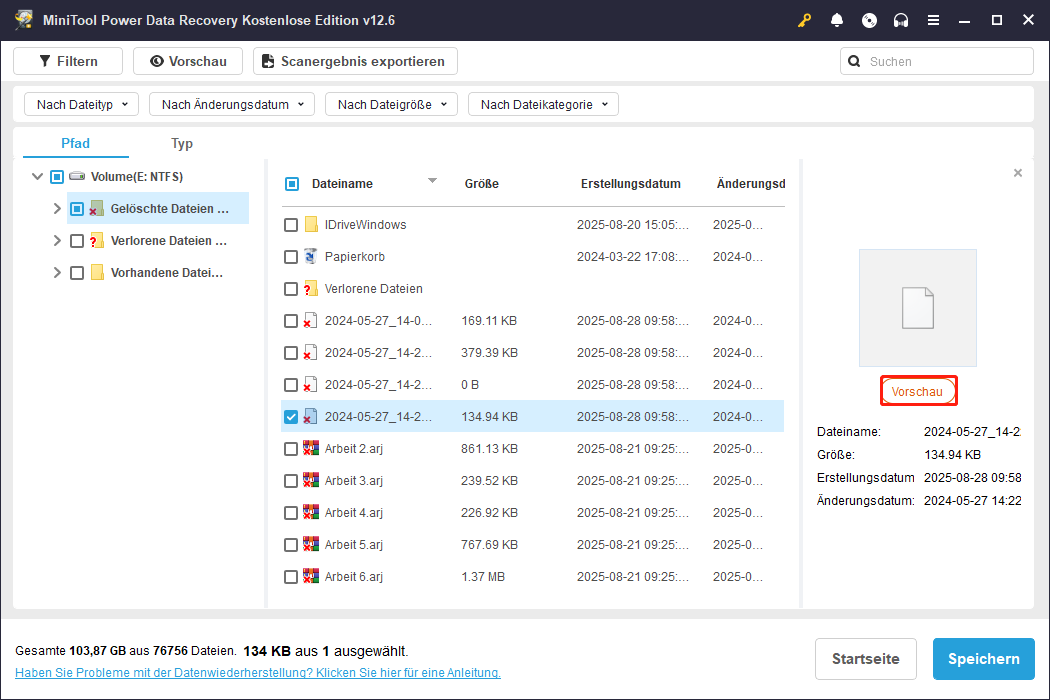Viewport: 1050px width, 700px height.
Task: Sort by the Größe column header
Action: 481,184
